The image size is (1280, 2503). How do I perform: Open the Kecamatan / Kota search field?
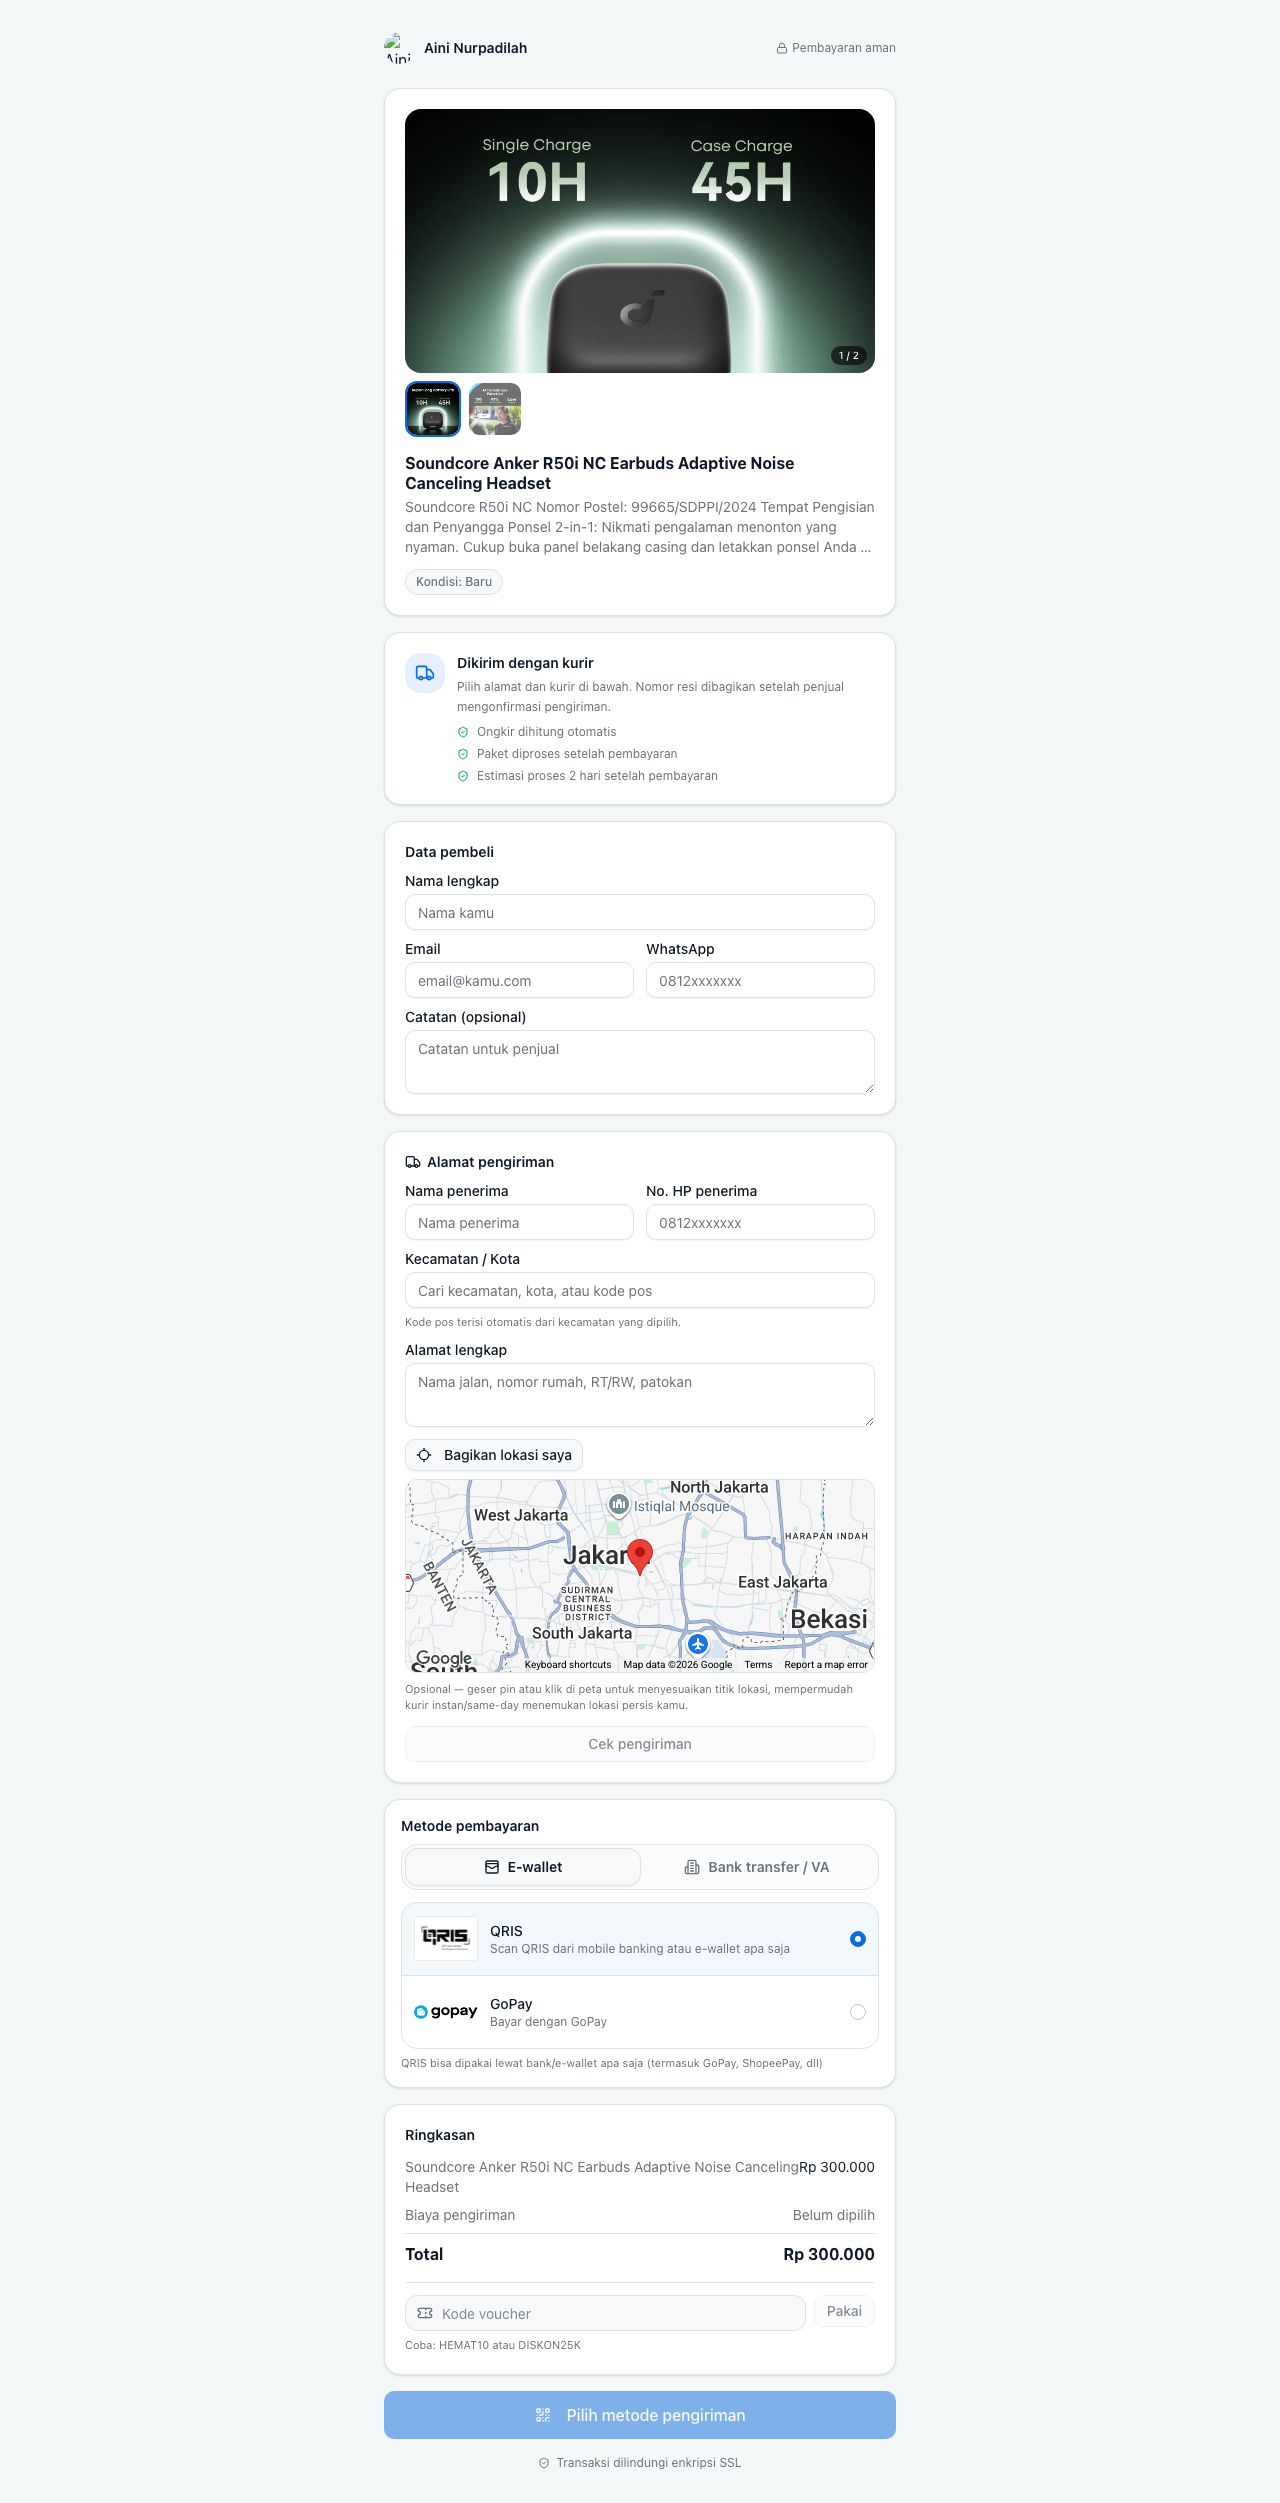(x=640, y=1290)
